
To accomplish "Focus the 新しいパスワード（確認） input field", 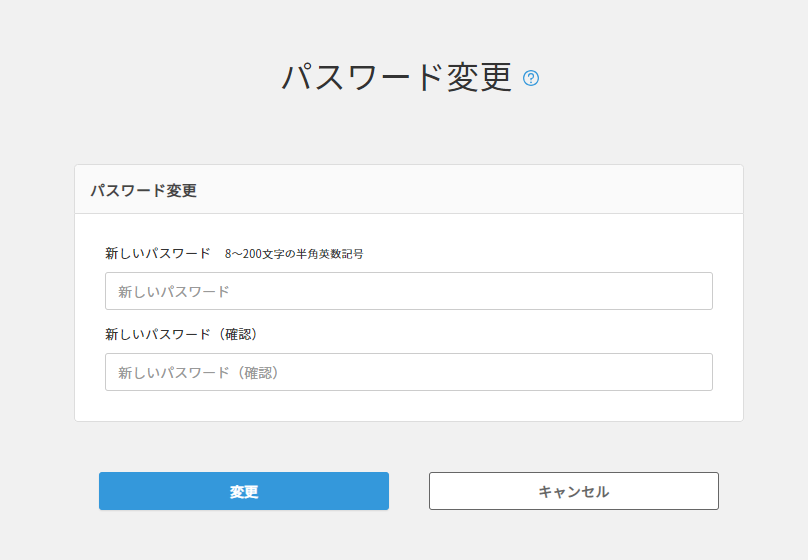I will (x=409, y=372).
